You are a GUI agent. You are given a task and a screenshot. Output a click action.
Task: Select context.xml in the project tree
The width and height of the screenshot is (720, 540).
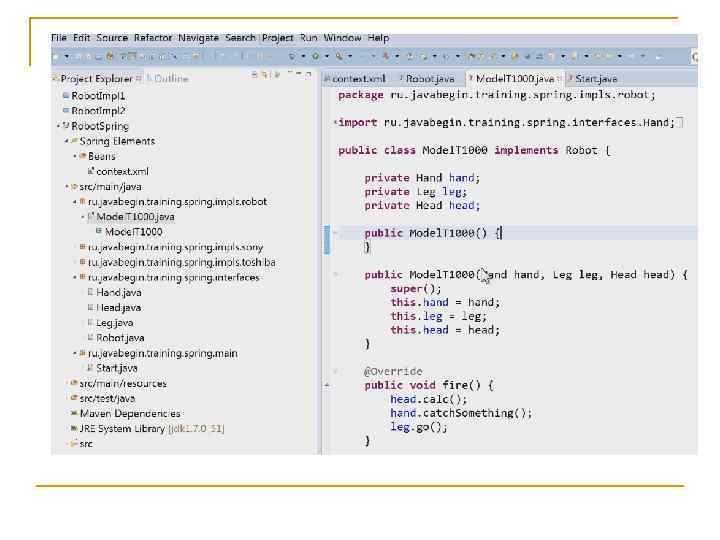(x=118, y=171)
